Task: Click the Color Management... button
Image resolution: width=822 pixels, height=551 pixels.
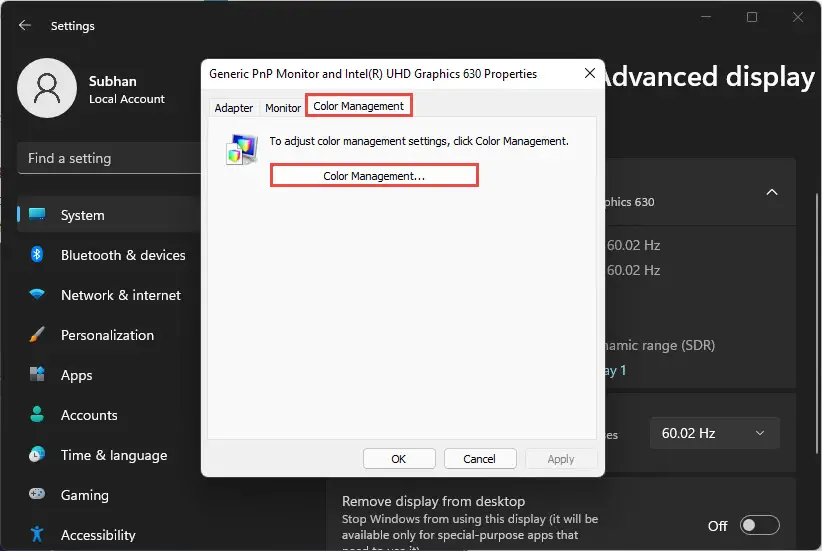Action: pyautogui.click(x=374, y=176)
